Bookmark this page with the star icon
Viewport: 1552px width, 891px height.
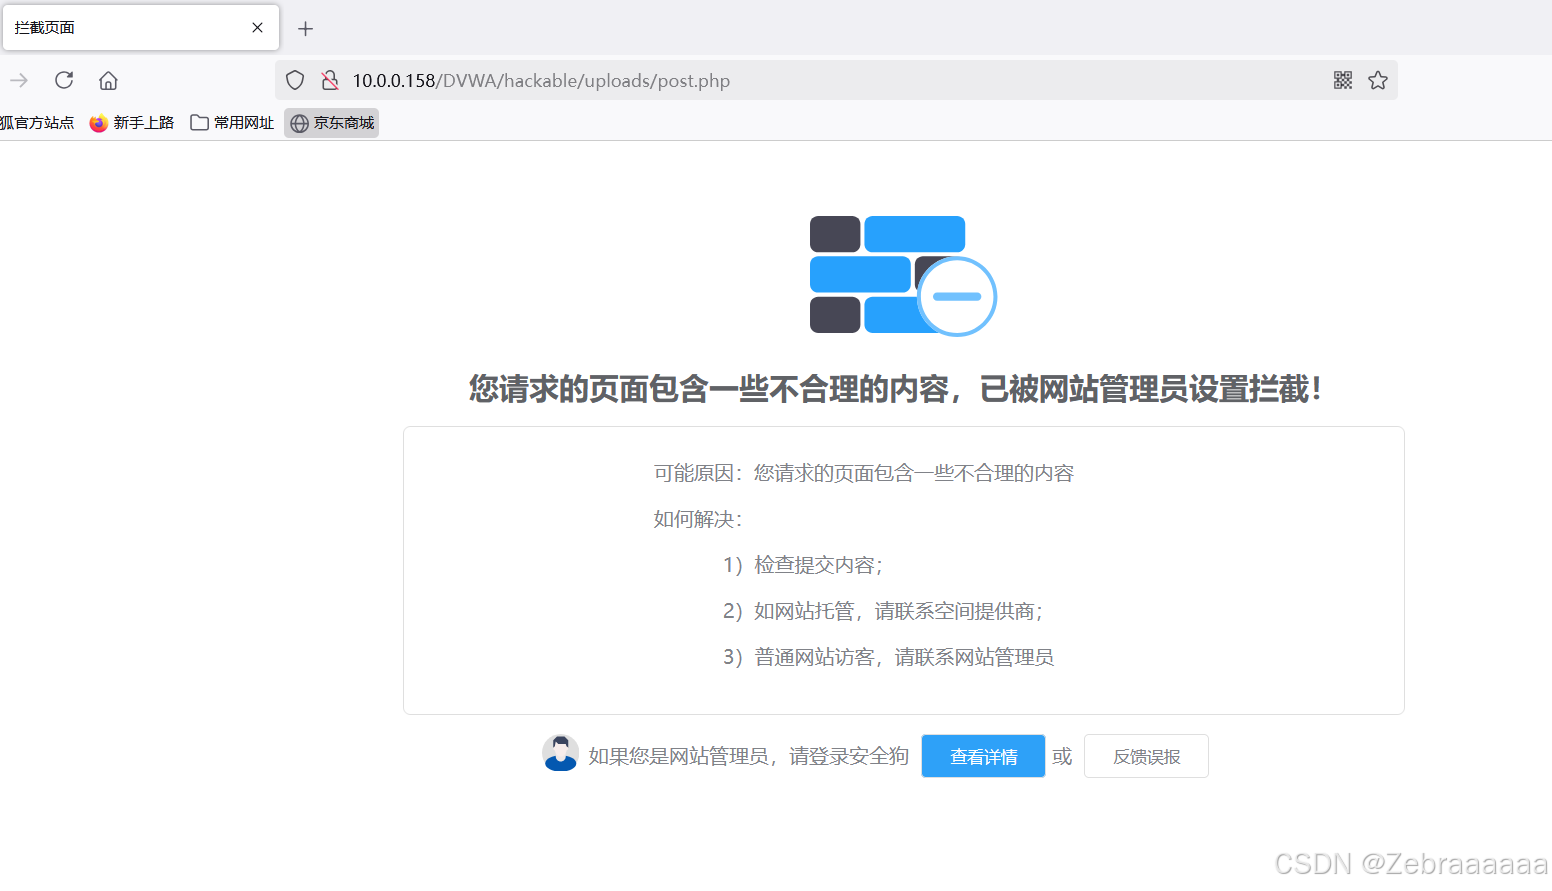click(1378, 80)
